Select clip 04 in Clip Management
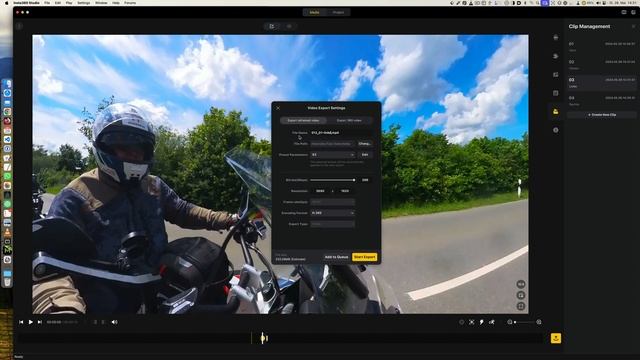This screenshot has width=640, height=360. pyautogui.click(x=602, y=100)
